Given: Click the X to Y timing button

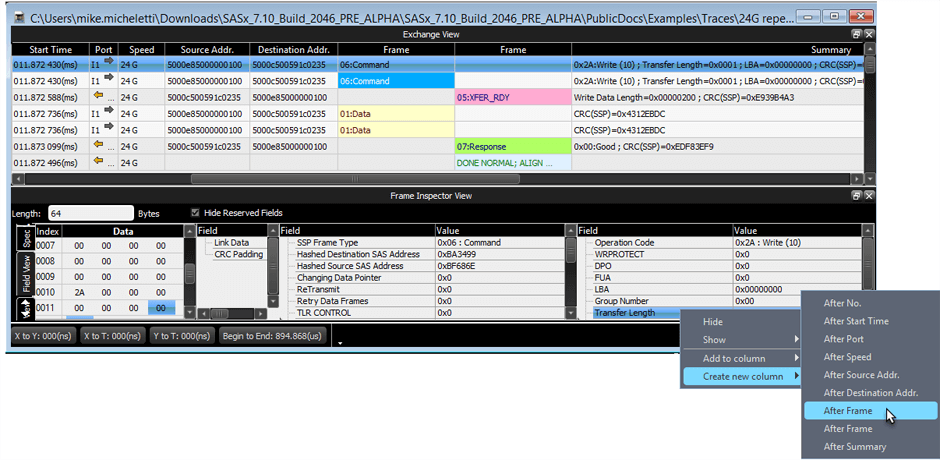Looking at the screenshot, I should (43, 336).
